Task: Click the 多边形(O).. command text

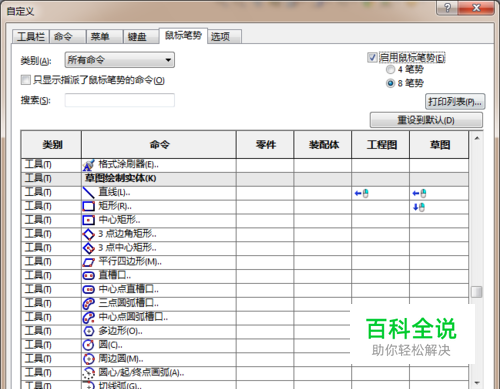Action: (x=120, y=331)
